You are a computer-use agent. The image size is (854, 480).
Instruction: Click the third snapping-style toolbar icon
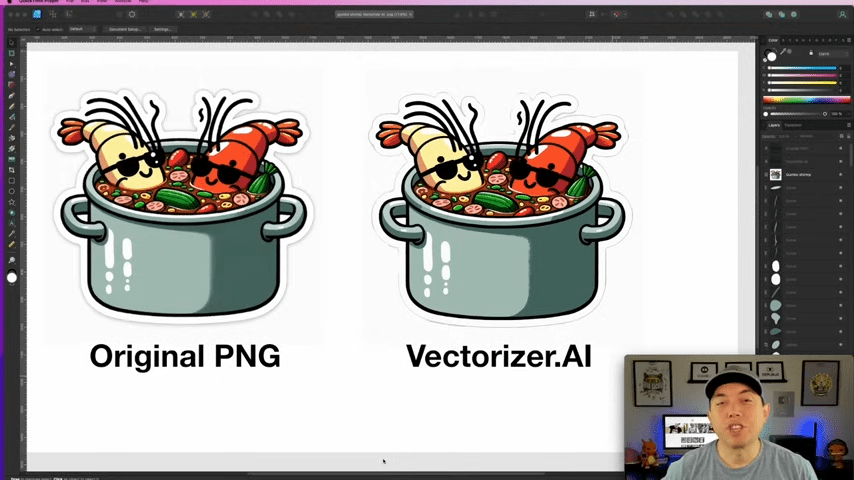pyautogui.click(x=206, y=15)
